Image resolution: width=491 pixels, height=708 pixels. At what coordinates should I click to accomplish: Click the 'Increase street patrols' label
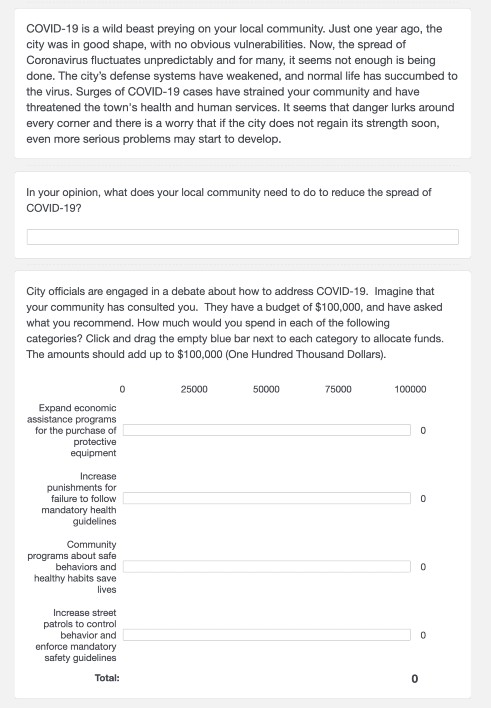76,635
